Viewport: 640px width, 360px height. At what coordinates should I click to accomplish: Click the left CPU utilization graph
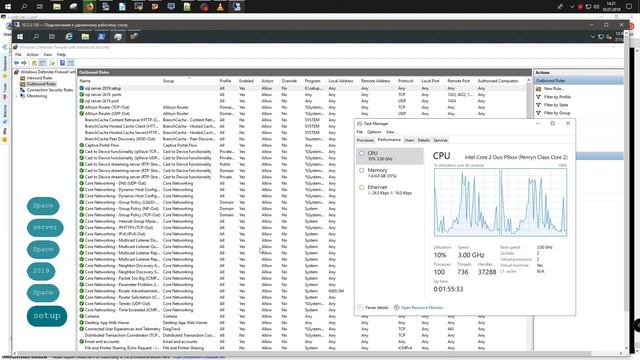pos(467,202)
